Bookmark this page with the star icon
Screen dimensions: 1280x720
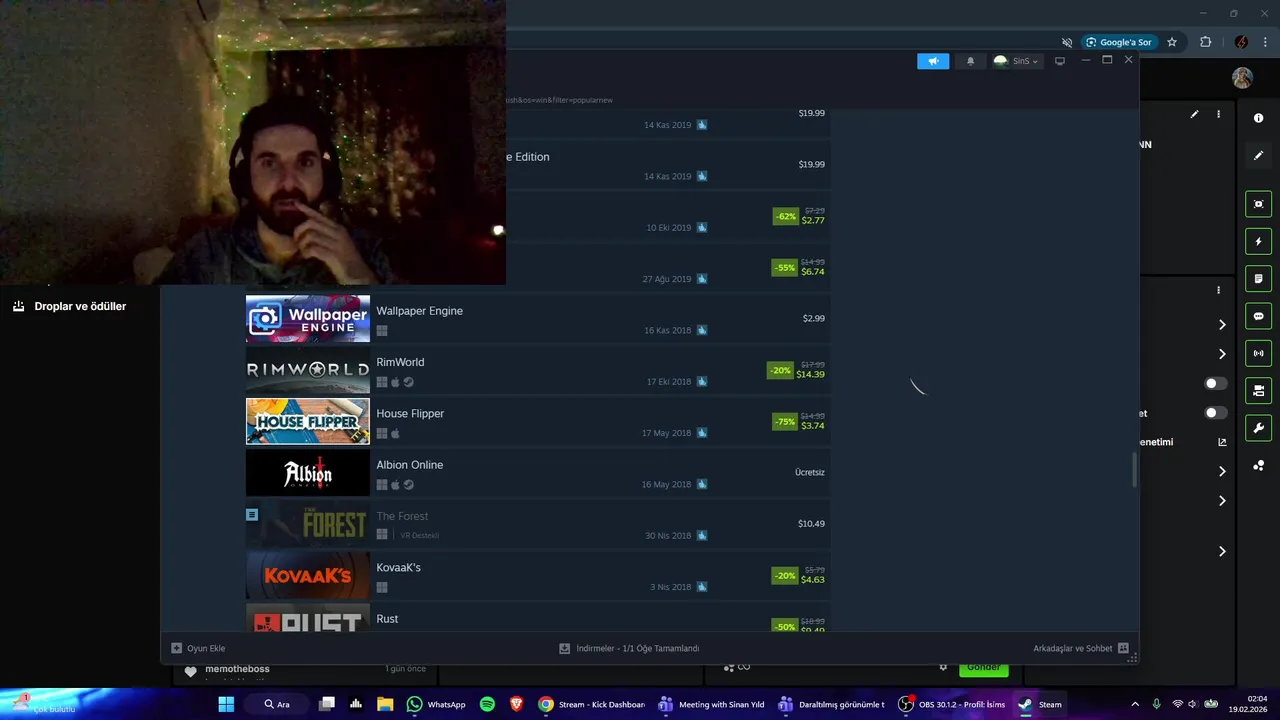pos(1172,42)
